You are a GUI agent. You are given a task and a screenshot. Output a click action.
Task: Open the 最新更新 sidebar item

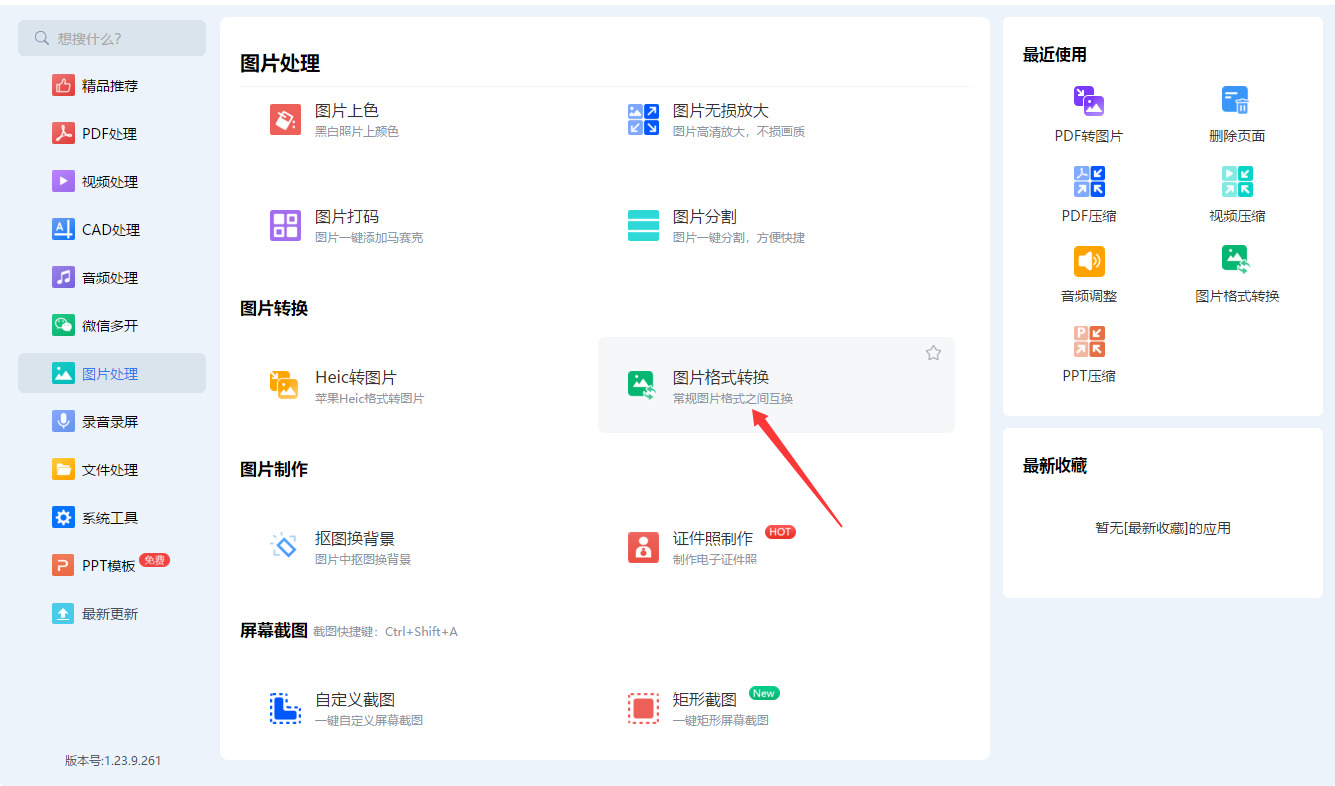coord(112,614)
